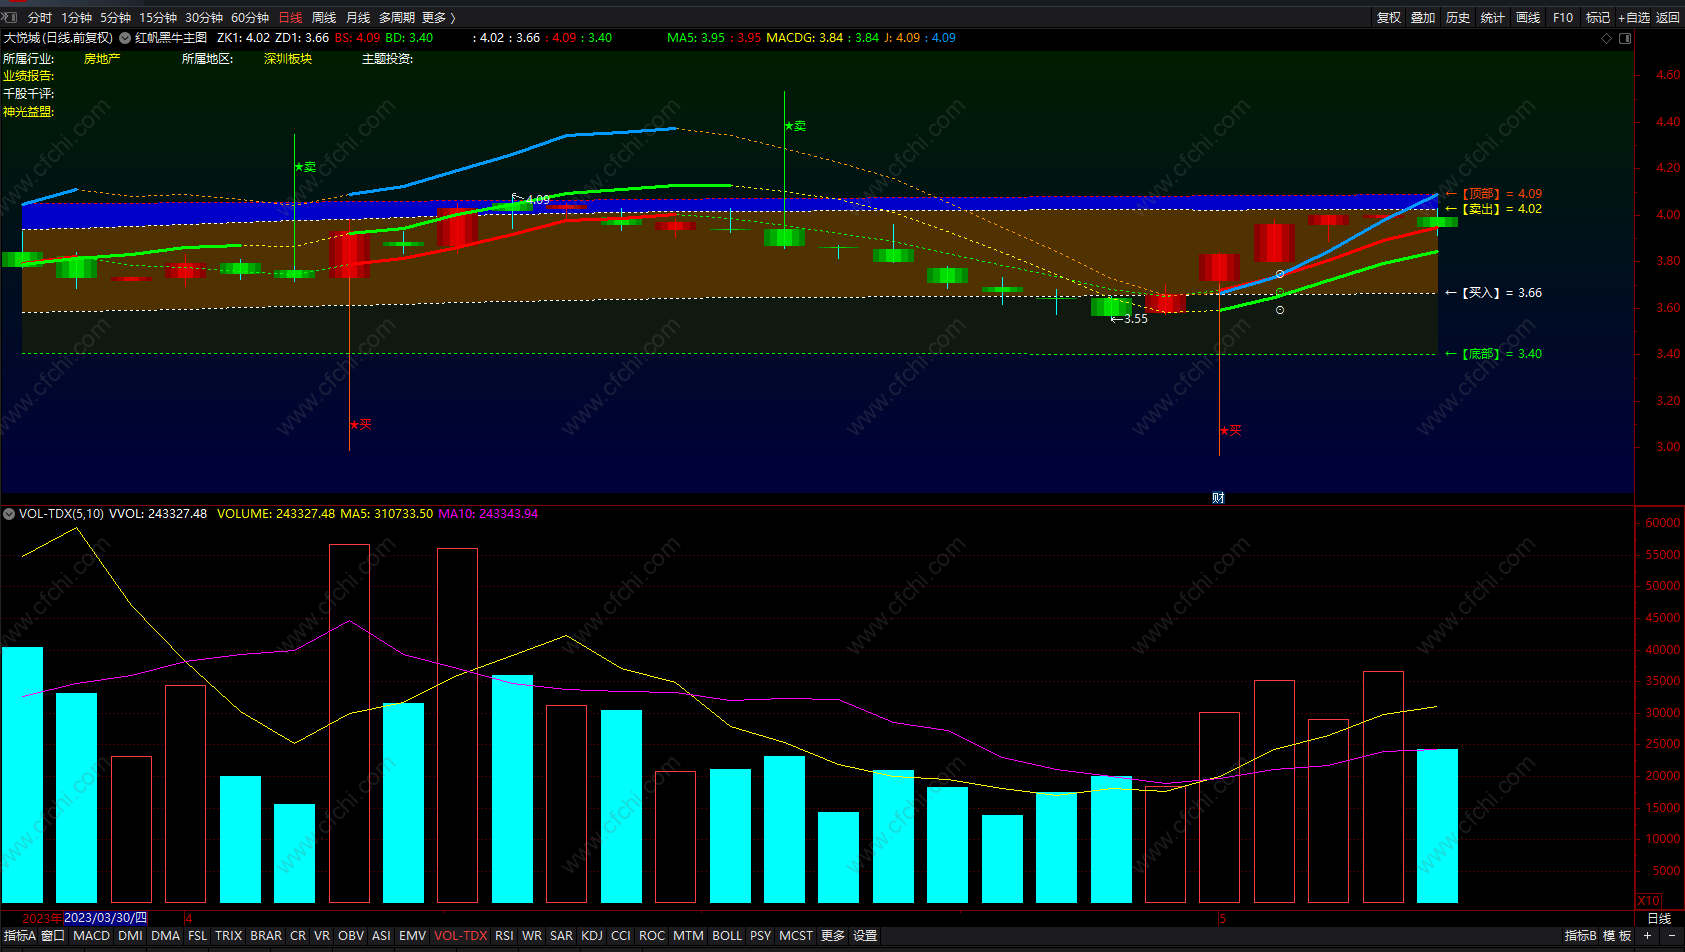Click the red 买 star signal near 3.55 low

tap(1231, 430)
